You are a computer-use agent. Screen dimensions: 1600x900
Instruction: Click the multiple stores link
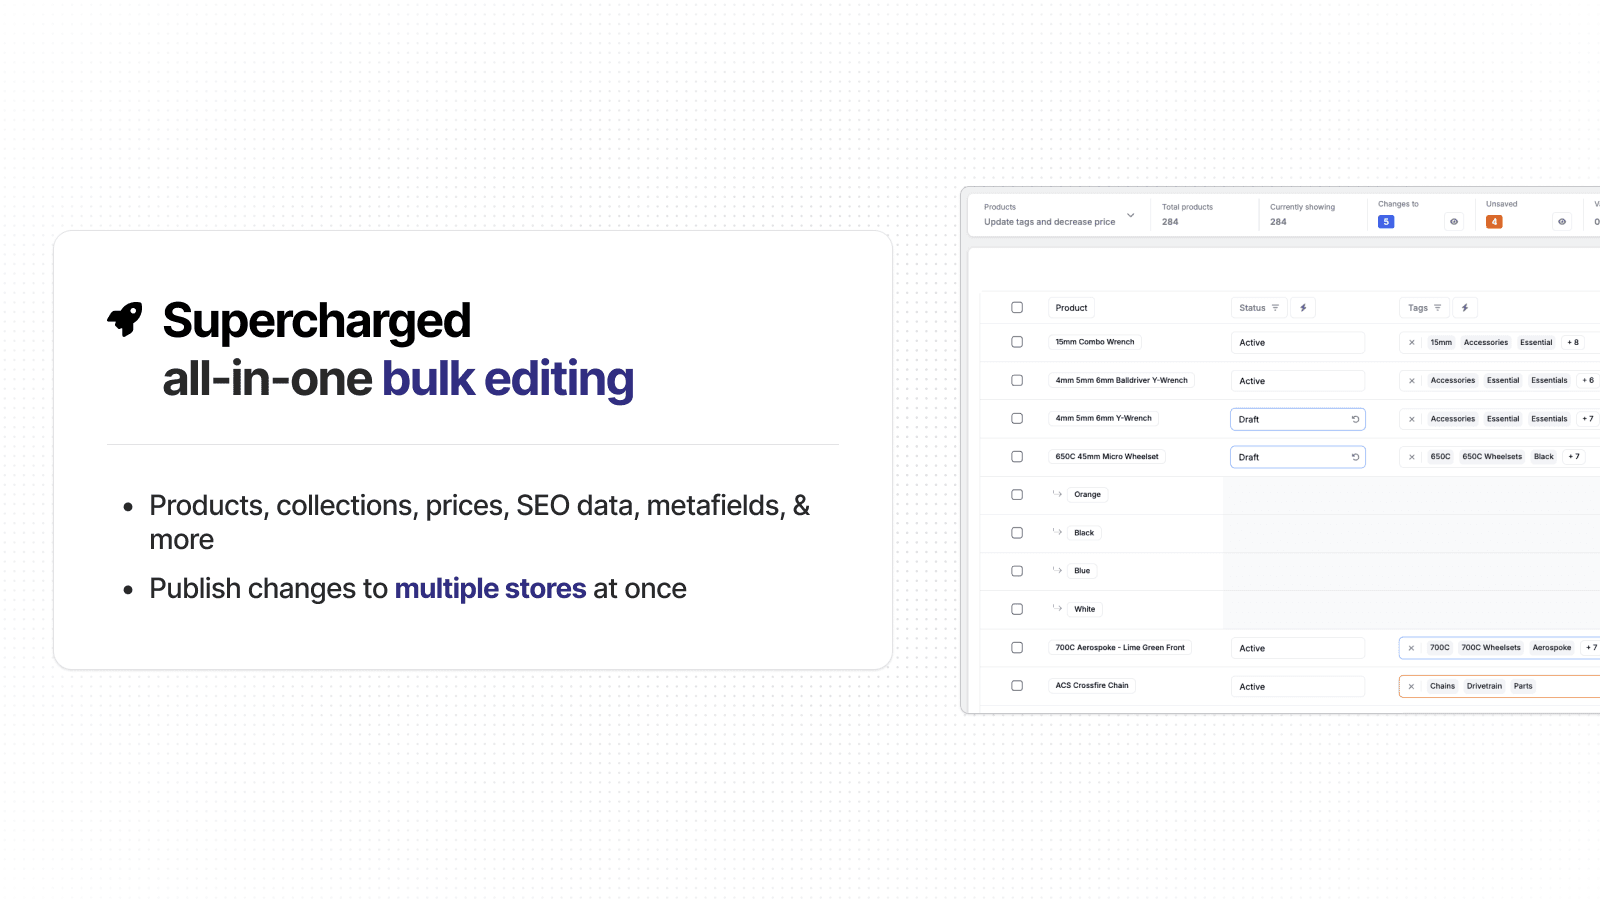(x=490, y=588)
